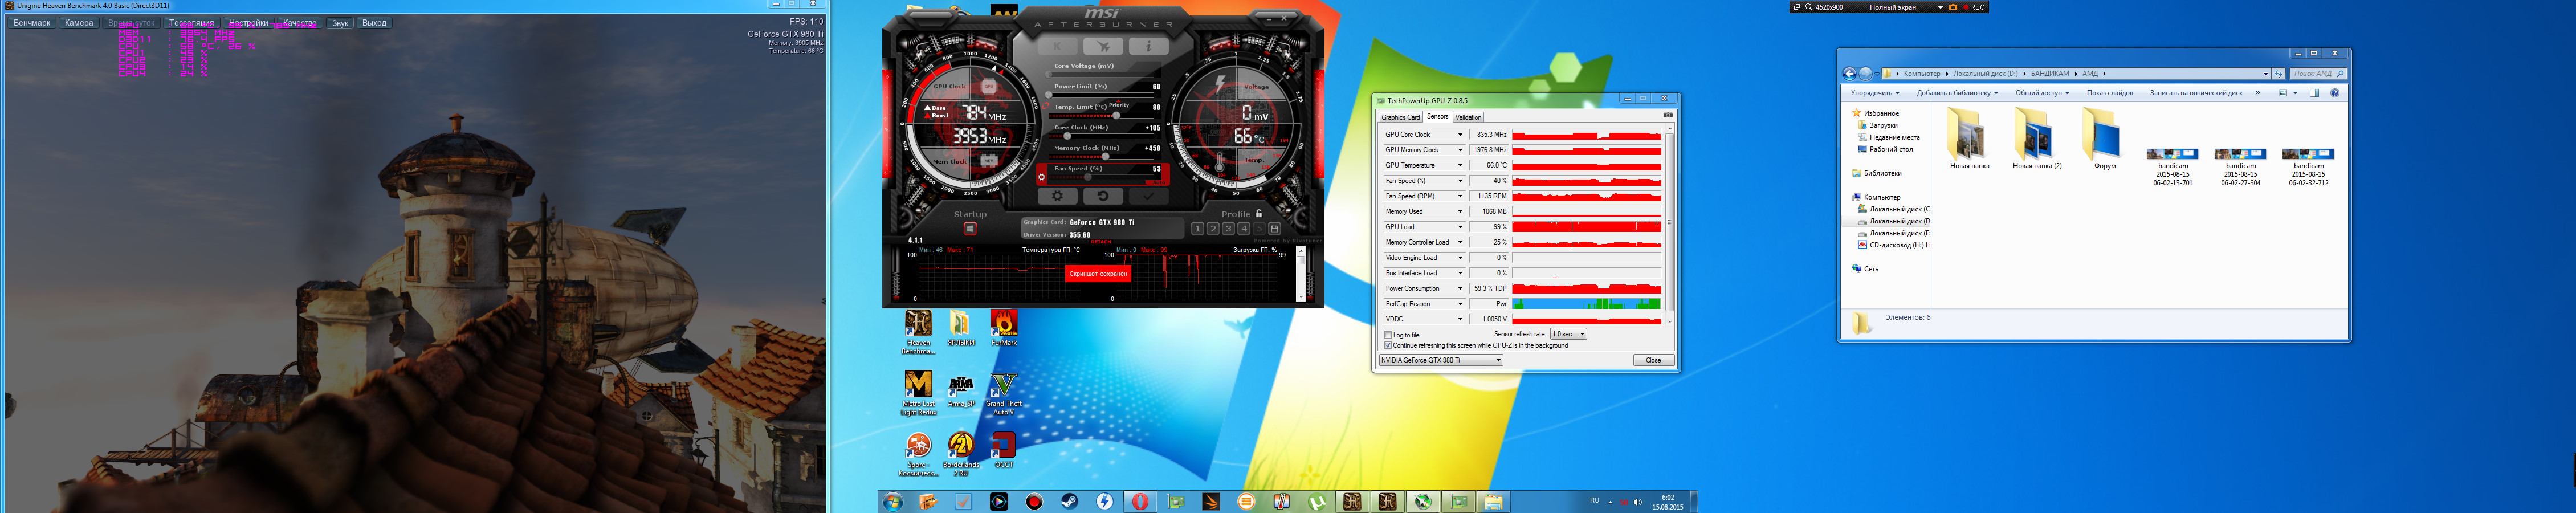Open the OCCT desktop icon
Screen dimensions: 2576x513
pos(1003,450)
